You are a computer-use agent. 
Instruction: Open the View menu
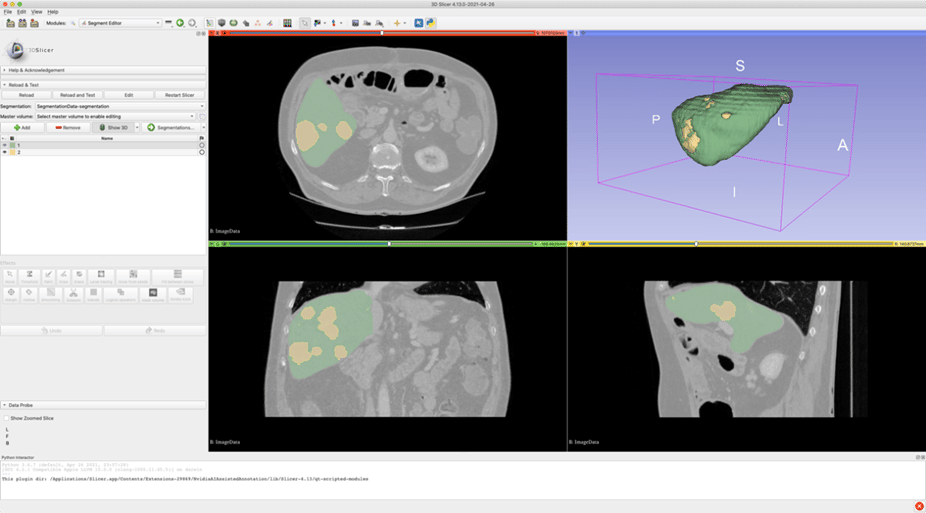pyautogui.click(x=36, y=12)
